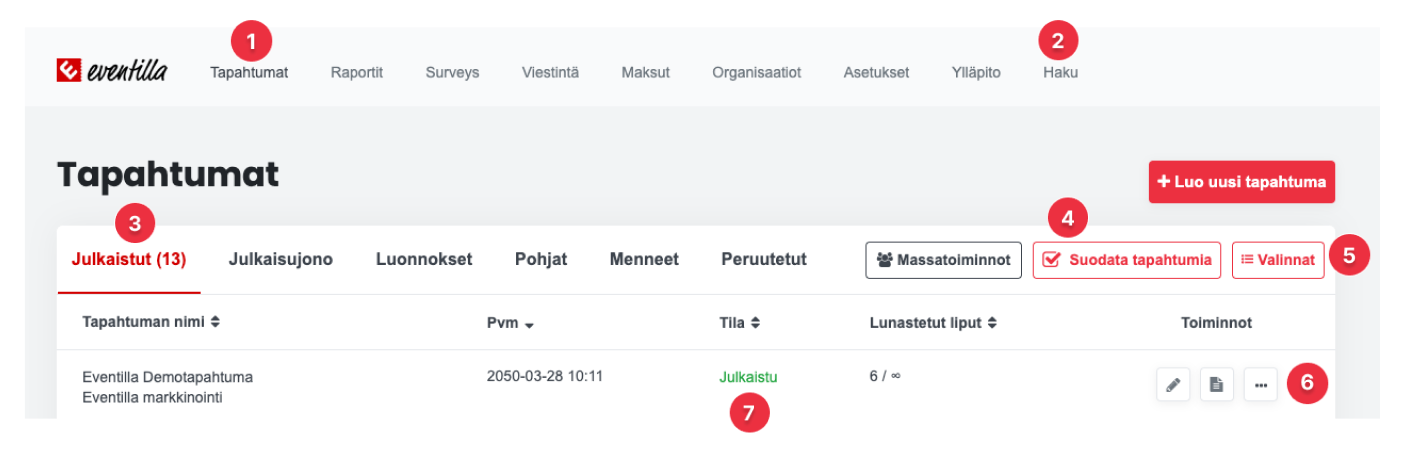The image size is (1414, 468).
Task: Click Suodata tapahtumia filter checkbox button
Action: 1127,260
